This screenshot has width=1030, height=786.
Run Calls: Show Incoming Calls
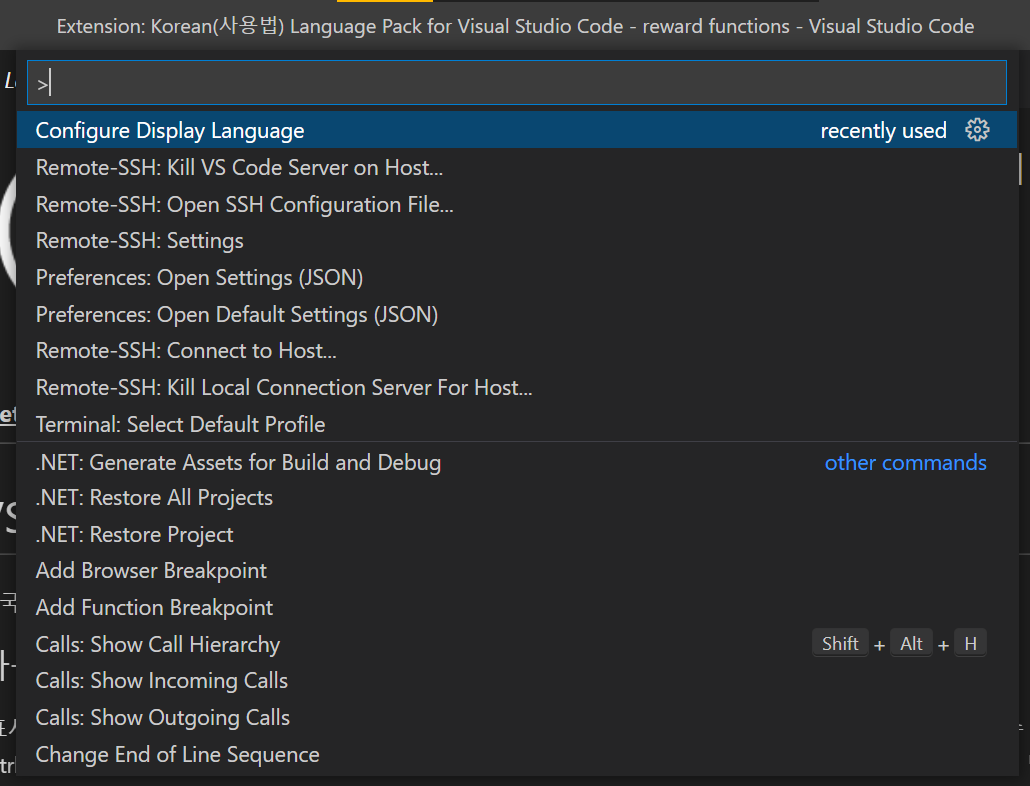[x=516, y=681]
